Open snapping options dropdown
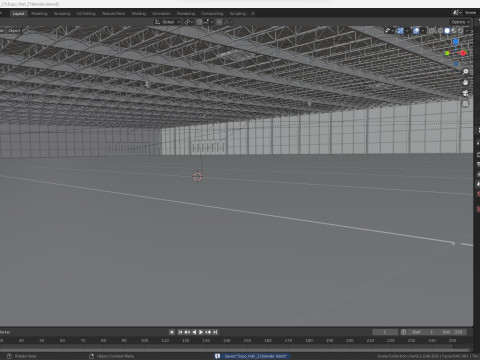 (208, 22)
